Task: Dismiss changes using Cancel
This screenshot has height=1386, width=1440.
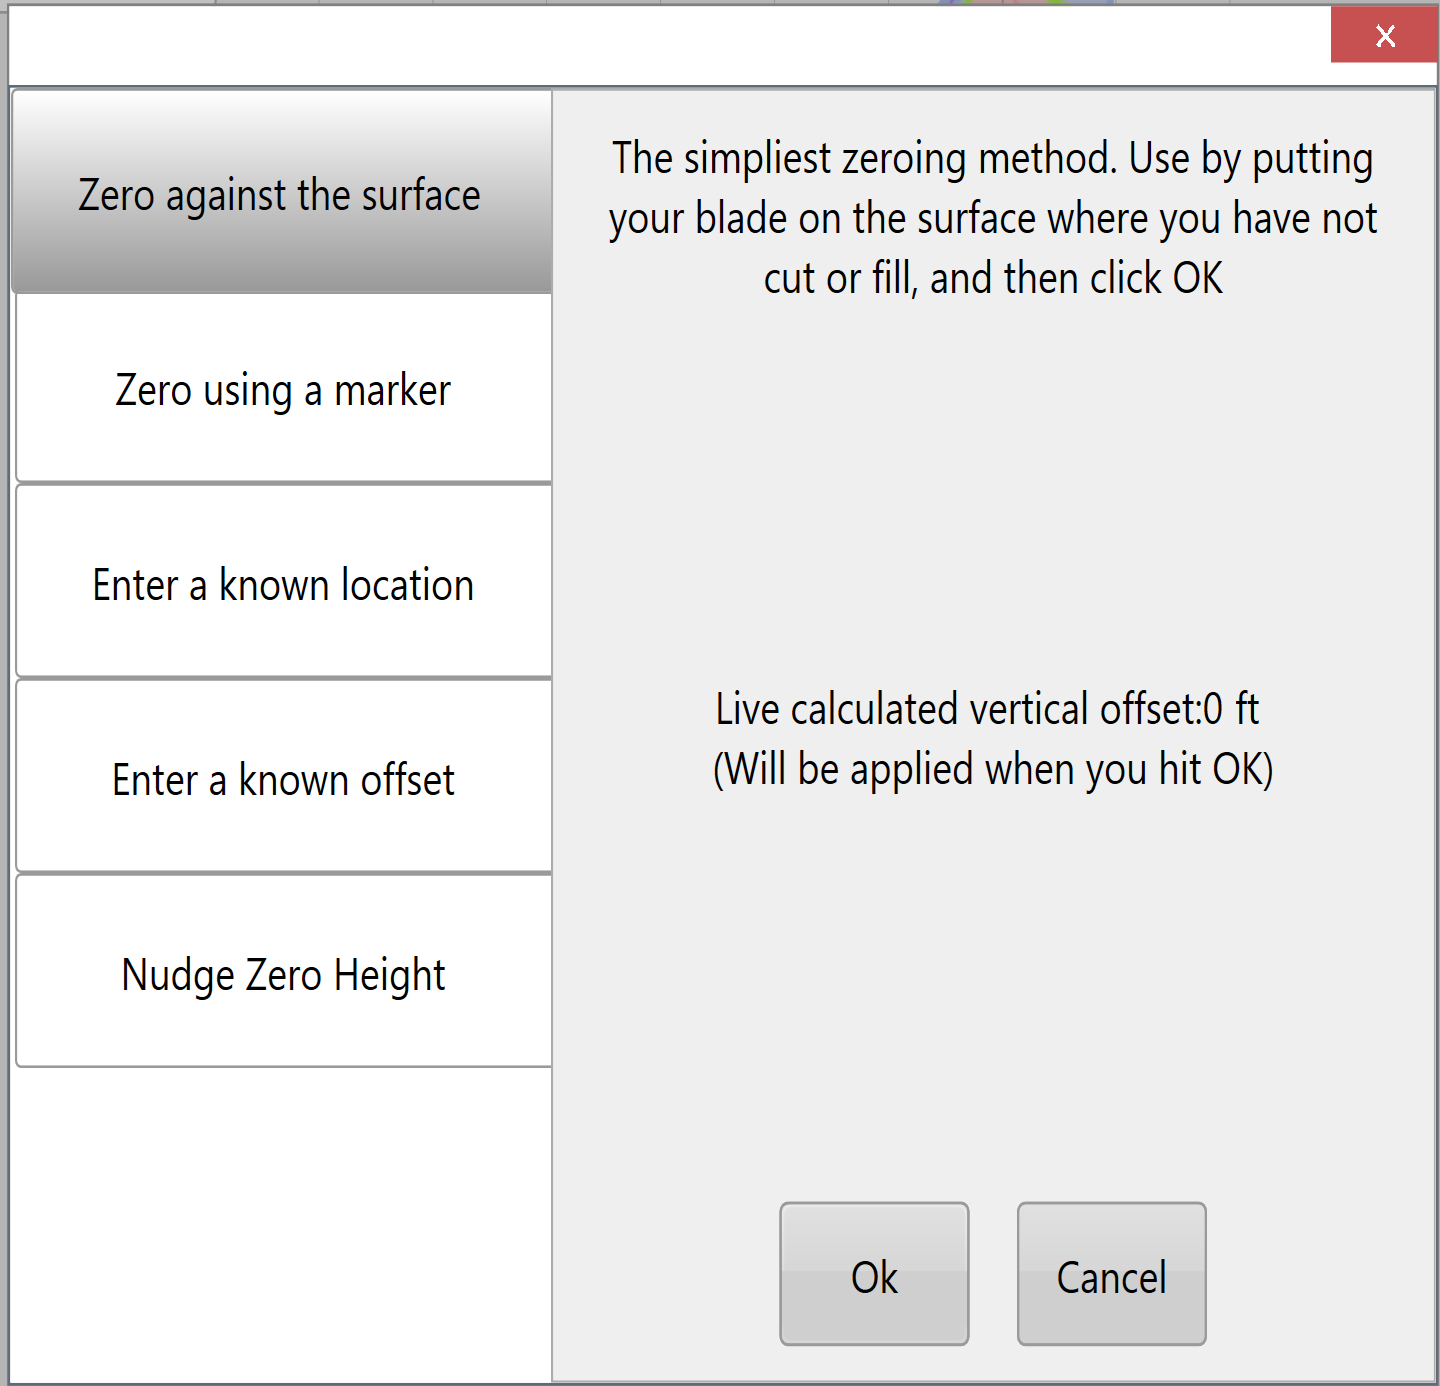Action: (x=1112, y=1274)
